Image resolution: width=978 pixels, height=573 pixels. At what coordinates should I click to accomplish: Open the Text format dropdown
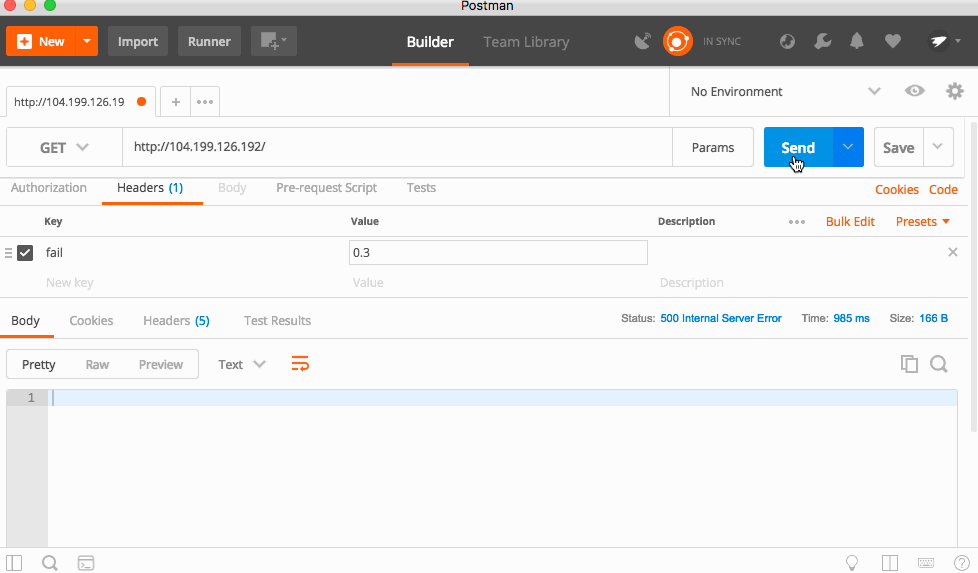[x=242, y=365]
